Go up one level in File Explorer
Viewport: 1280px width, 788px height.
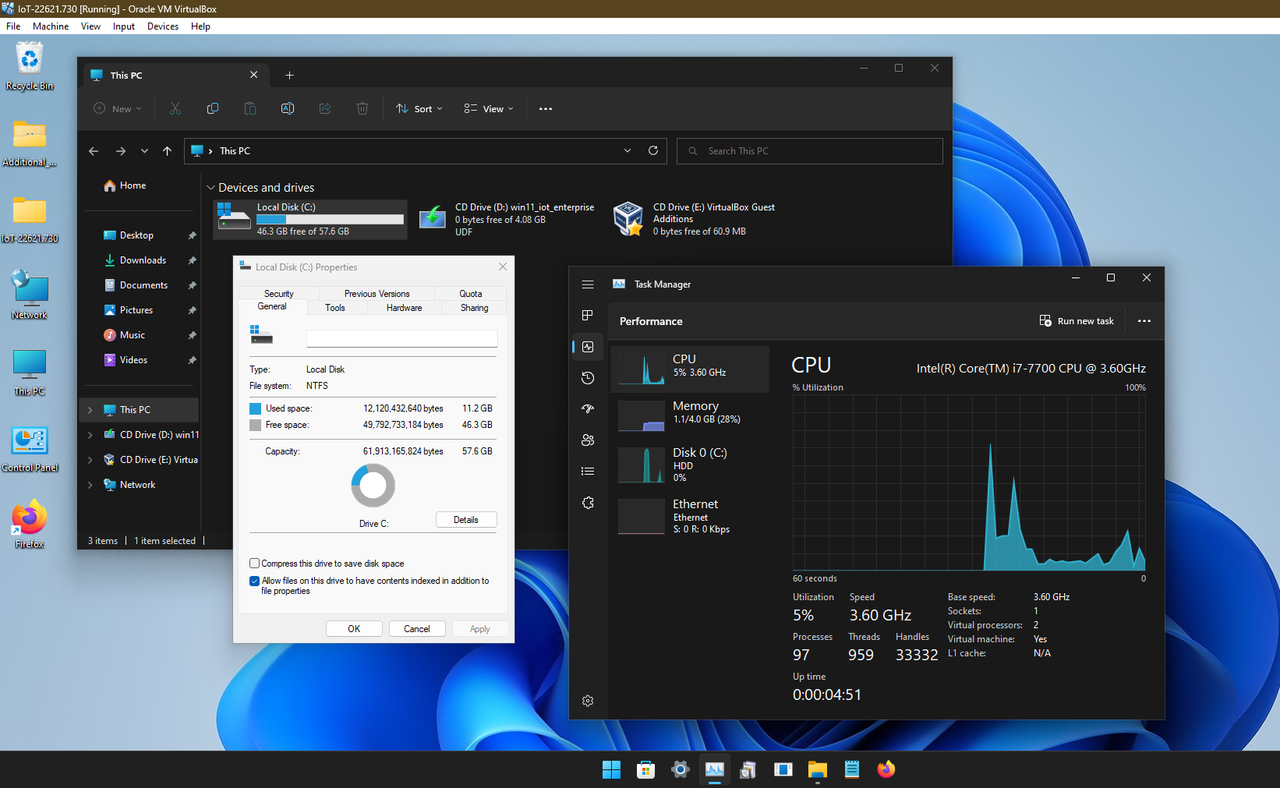point(167,151)
